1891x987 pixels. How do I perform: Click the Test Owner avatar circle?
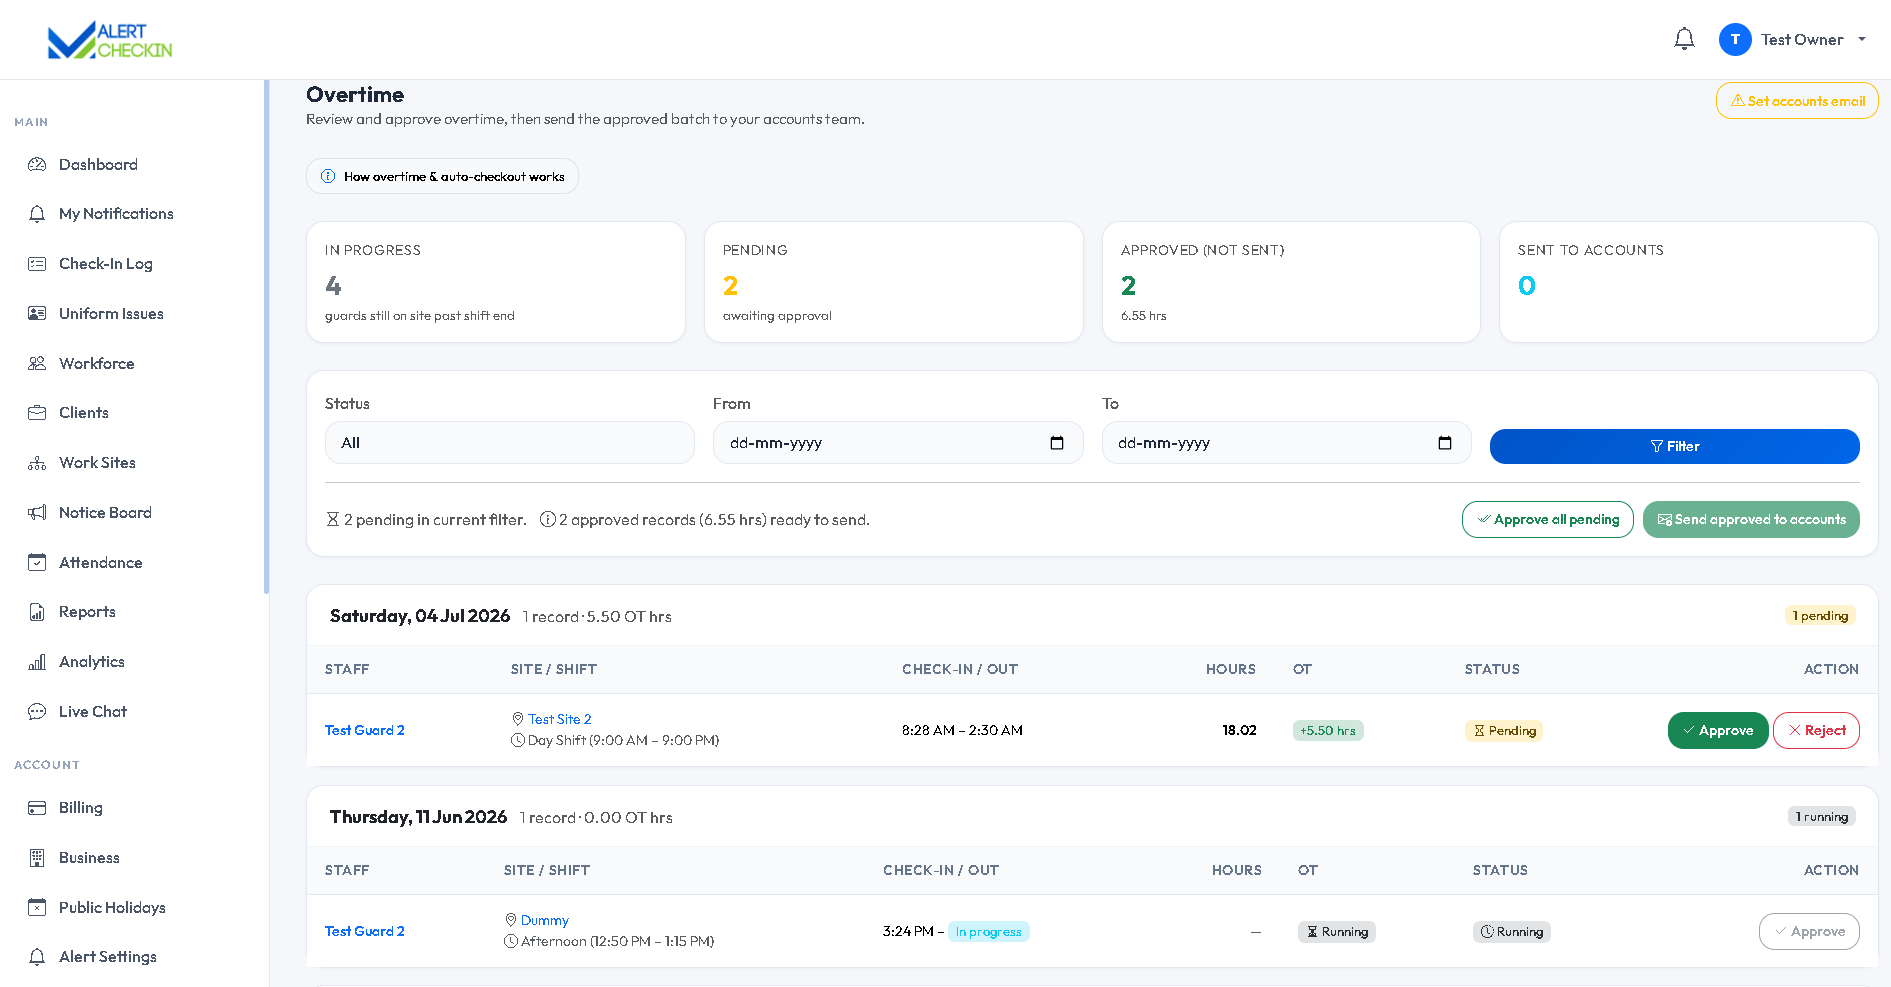[1735, 39]
